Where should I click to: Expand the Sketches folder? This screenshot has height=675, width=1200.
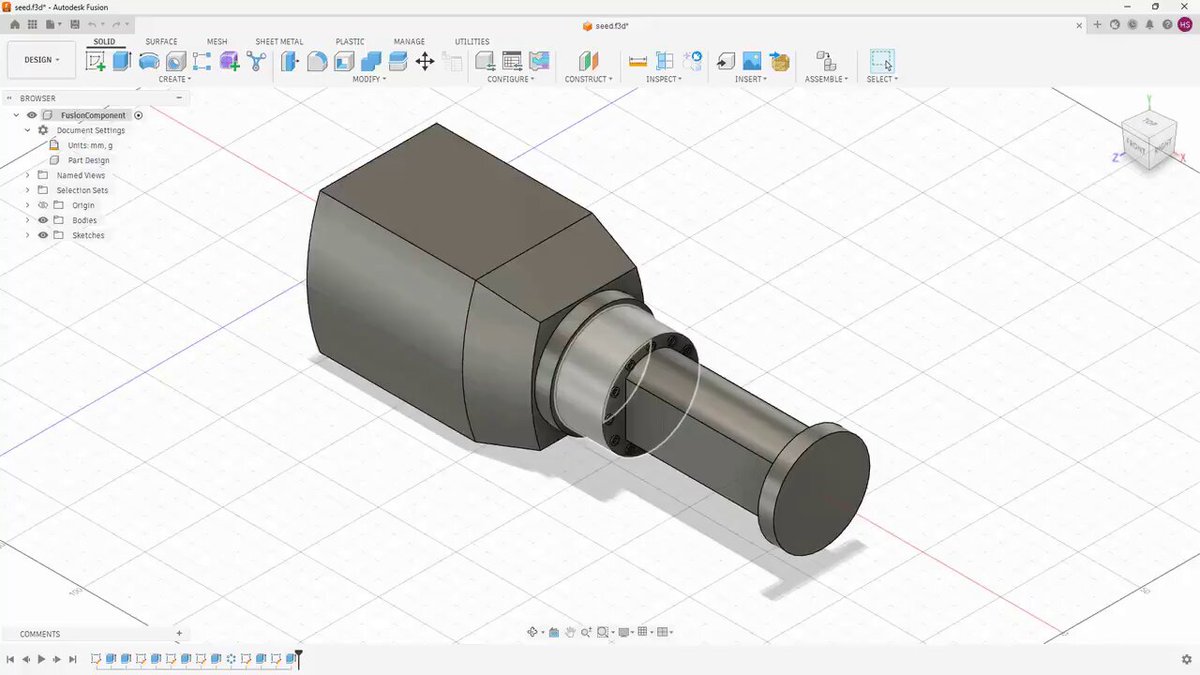pyautogui.click(x=28, y=235)
